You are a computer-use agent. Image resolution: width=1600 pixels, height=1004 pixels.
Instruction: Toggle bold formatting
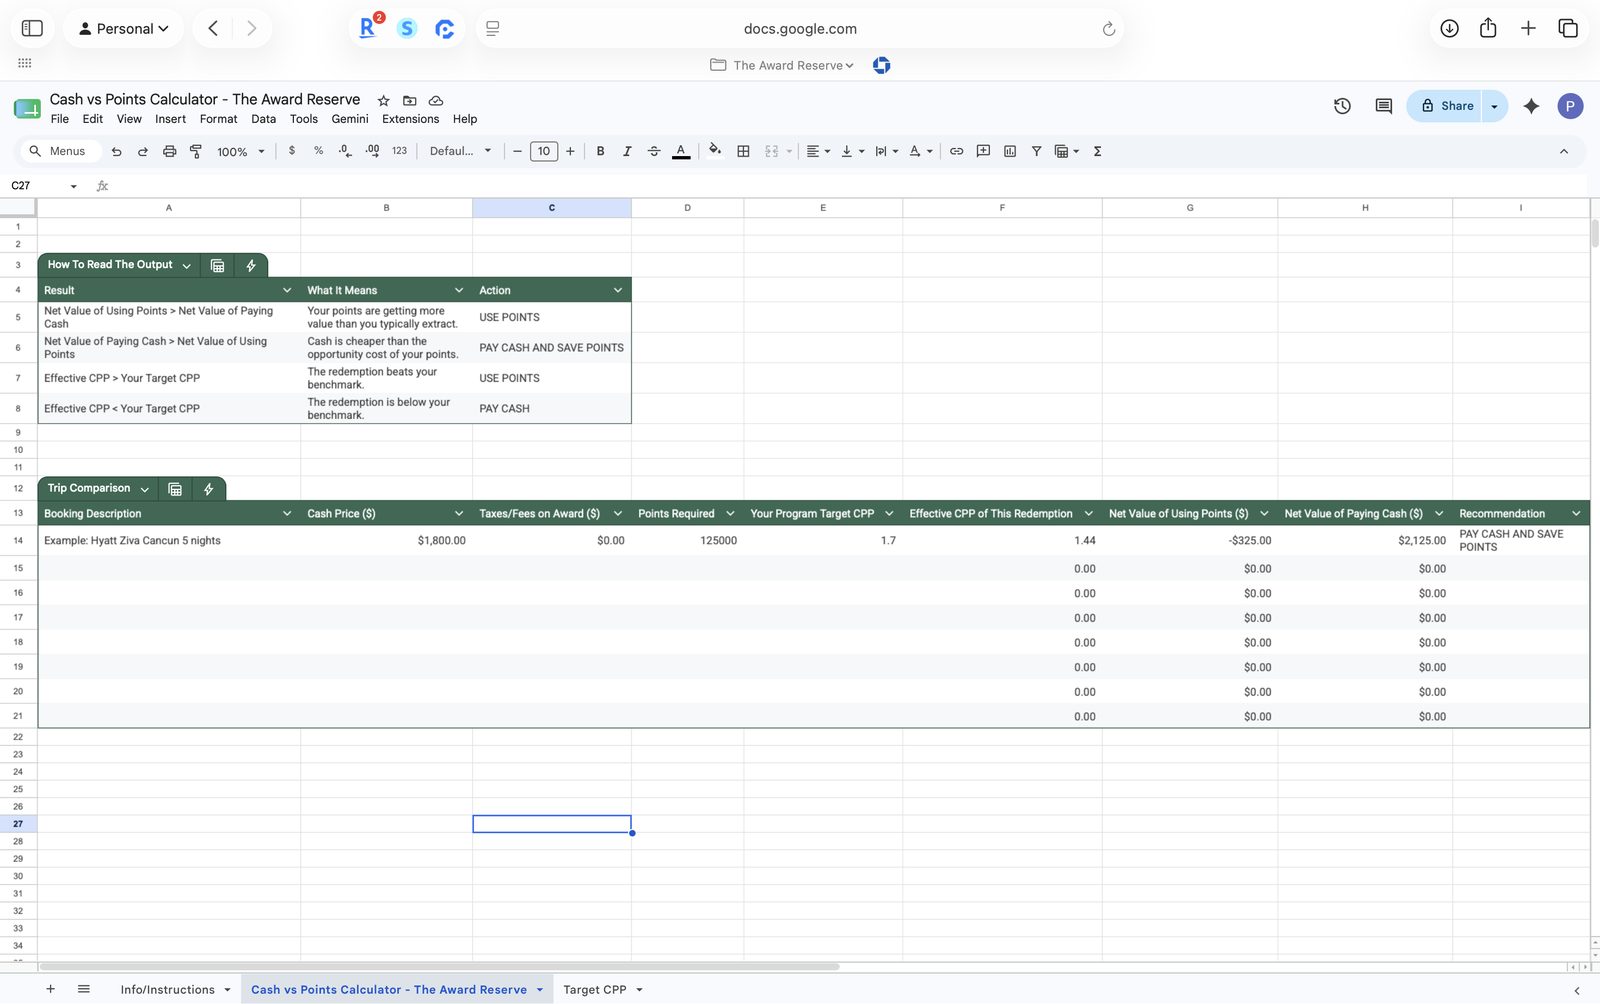coord(600,151)
